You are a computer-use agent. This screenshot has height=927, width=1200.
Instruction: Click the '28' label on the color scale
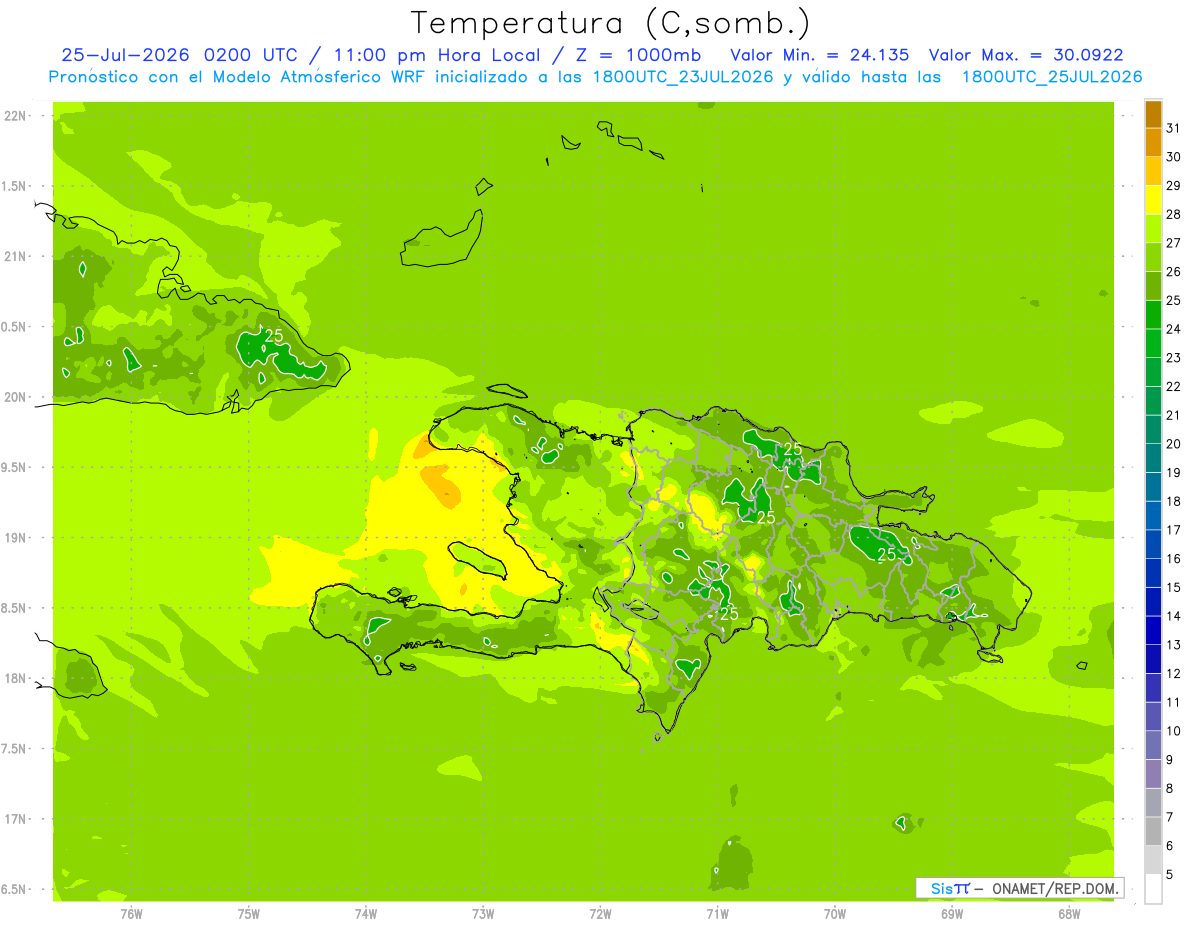pyautogui.click(x=1173, y=214)
